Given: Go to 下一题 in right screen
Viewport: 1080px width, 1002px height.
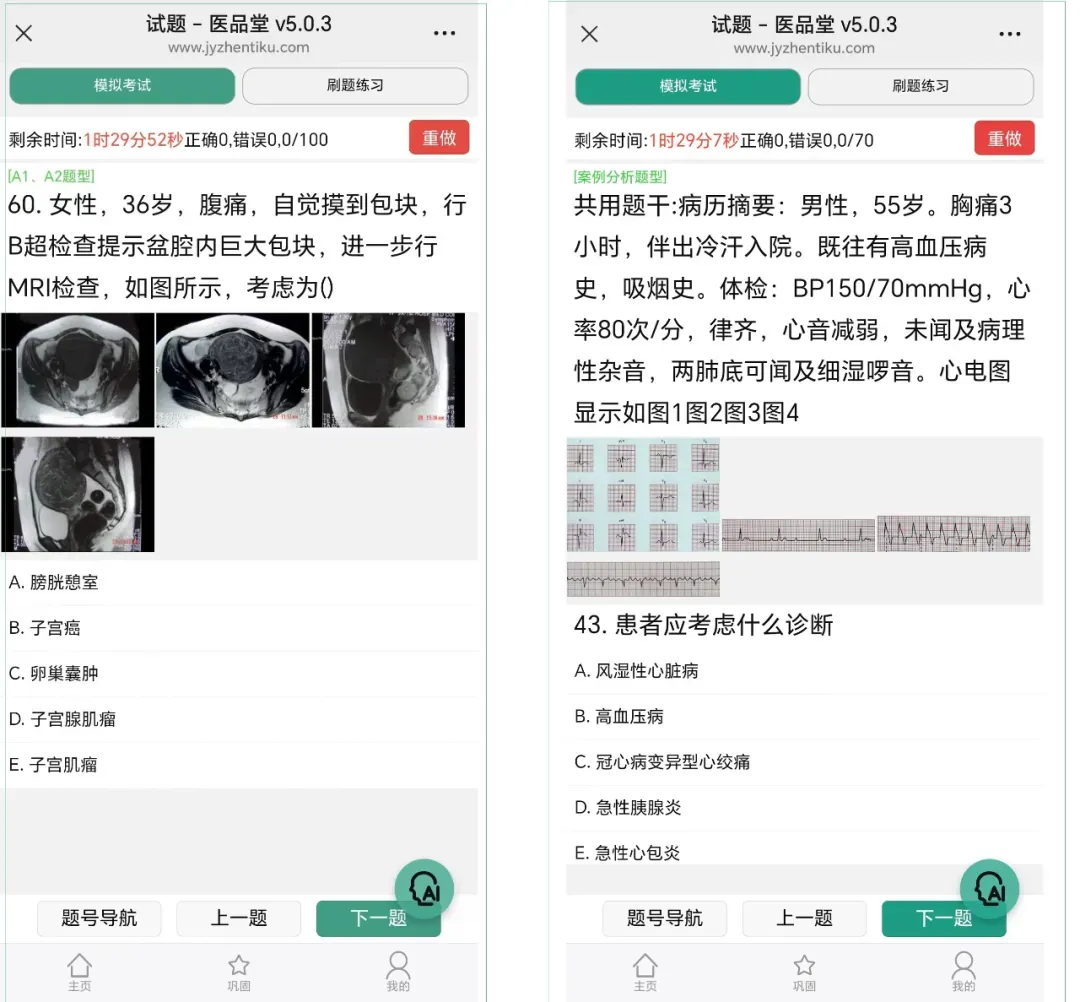Looking at the screenshot, I should (x=944, y=919).
